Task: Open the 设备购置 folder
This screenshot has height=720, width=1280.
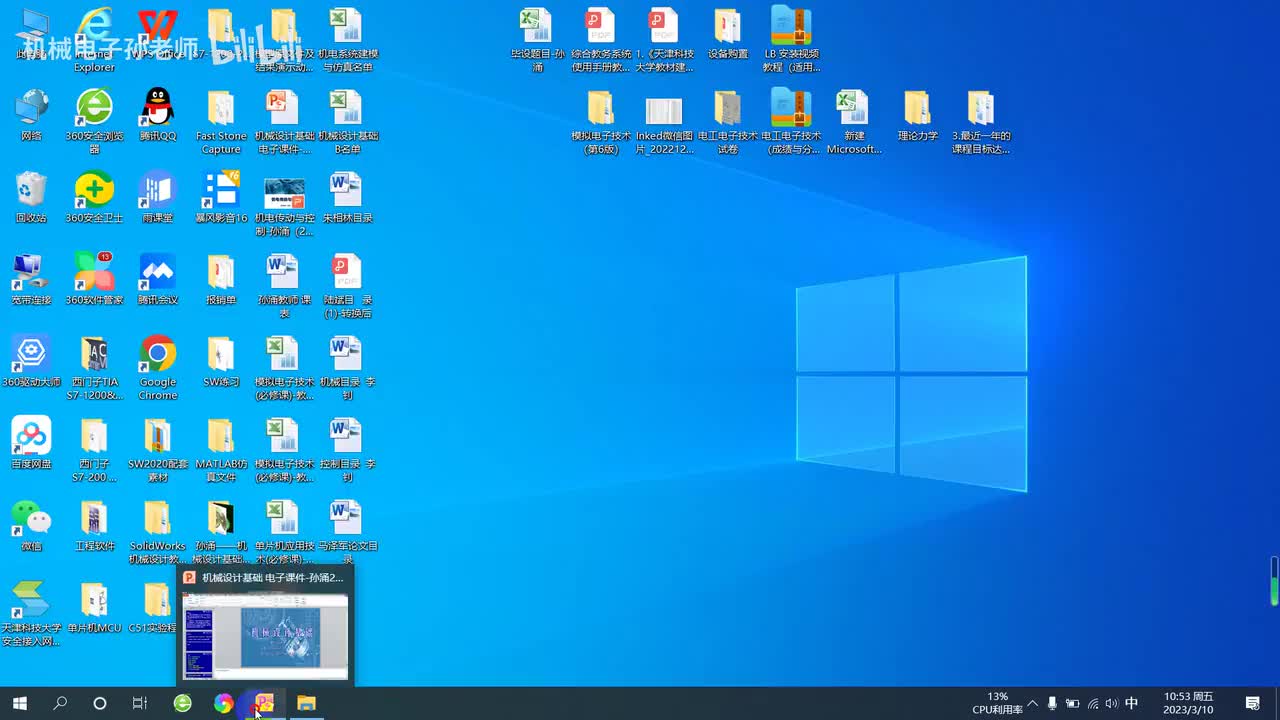Action: pyautogui.click(x=727, y=33)
